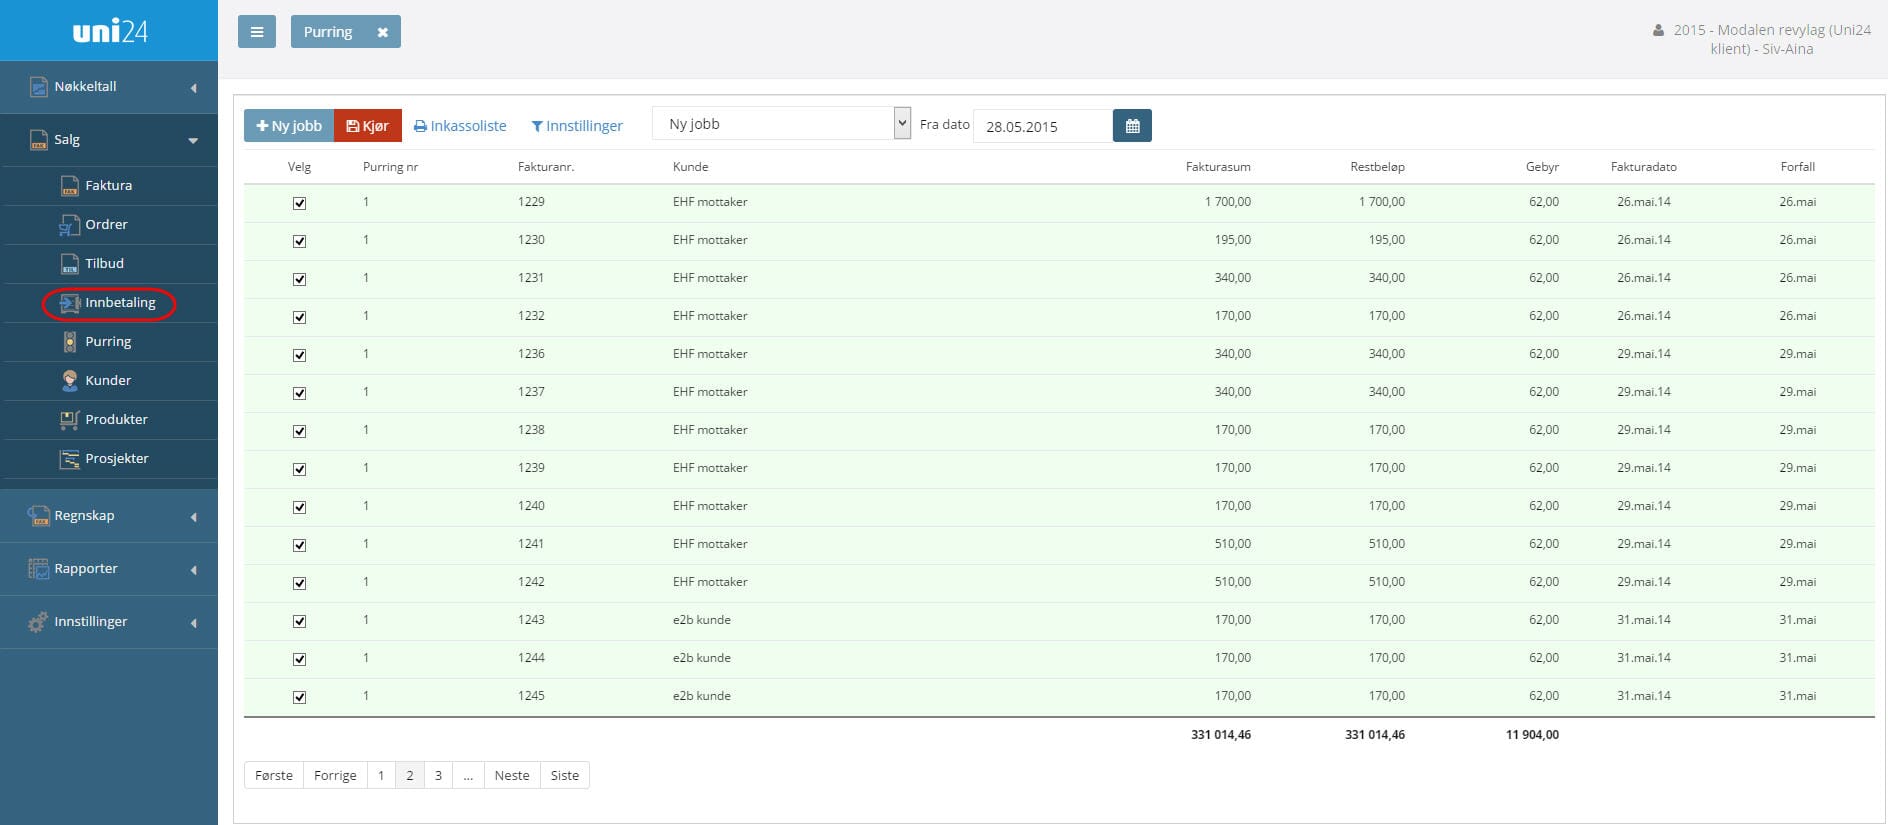Click the Faktura icon in sidebar
Viewport: 1888px width, 825px height.
click(70, 186)
